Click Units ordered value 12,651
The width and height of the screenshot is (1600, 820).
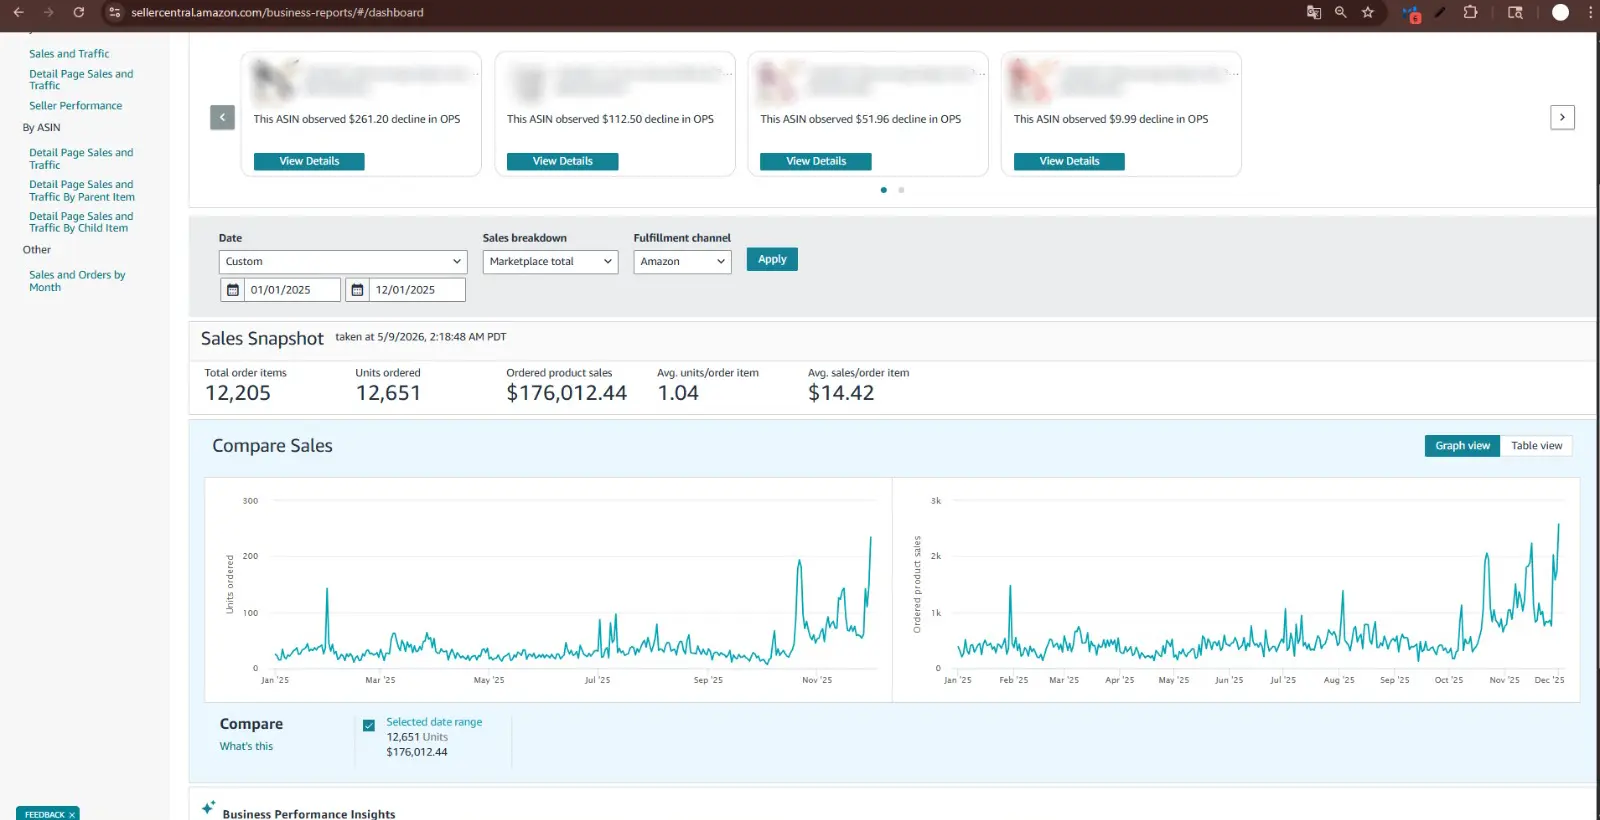click(388, 393)
